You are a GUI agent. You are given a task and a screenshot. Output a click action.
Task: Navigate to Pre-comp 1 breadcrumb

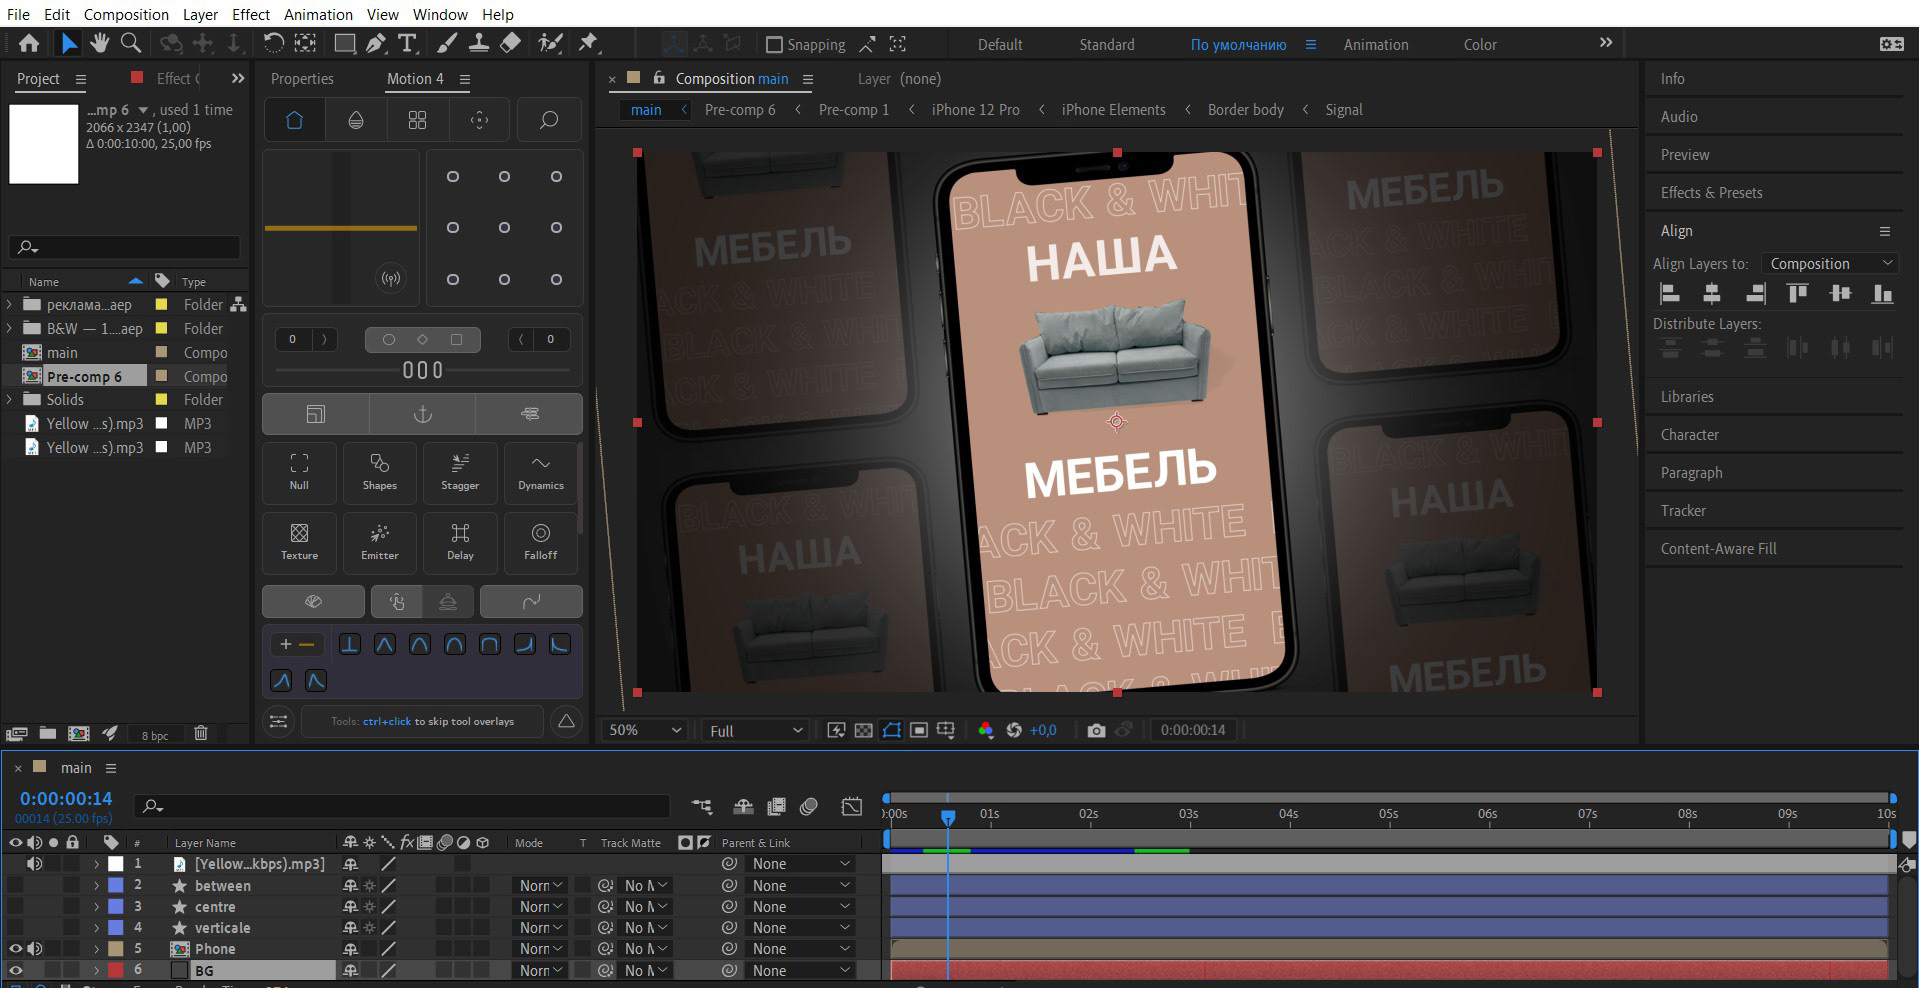(x=853, y=110)
